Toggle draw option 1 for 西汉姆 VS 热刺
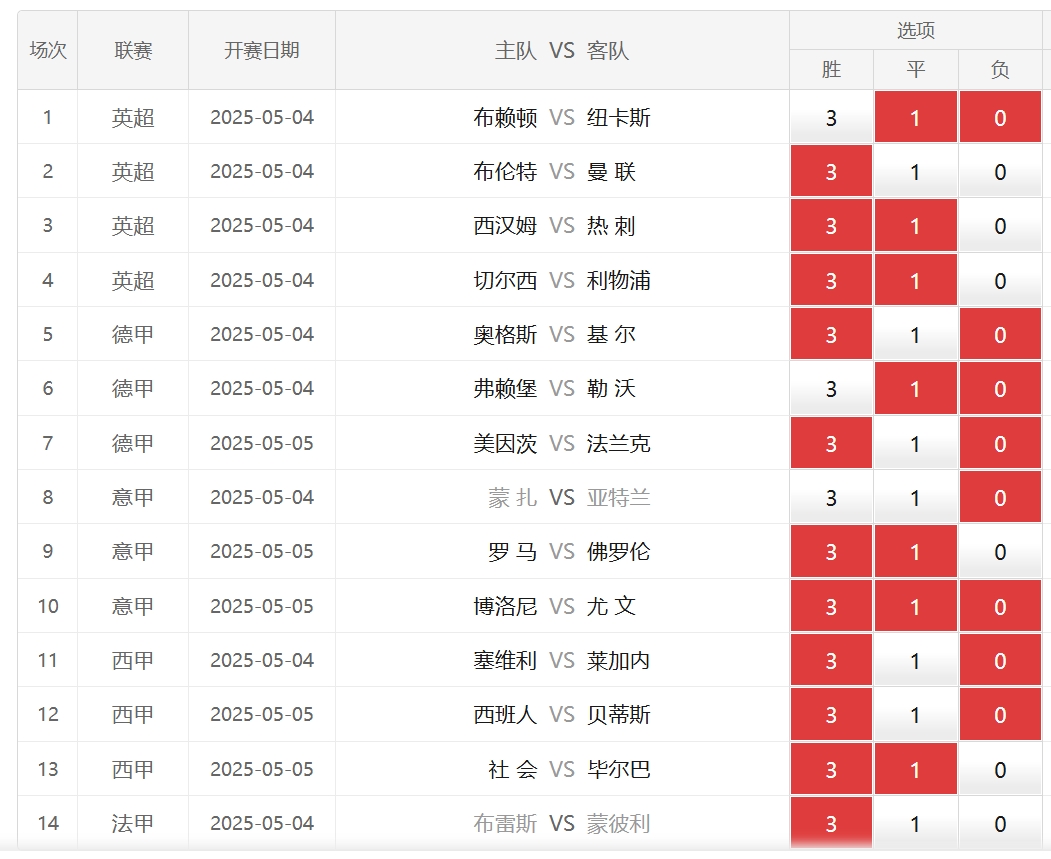1051x859 pixels. pyautogui.click(x=916, y=226)
